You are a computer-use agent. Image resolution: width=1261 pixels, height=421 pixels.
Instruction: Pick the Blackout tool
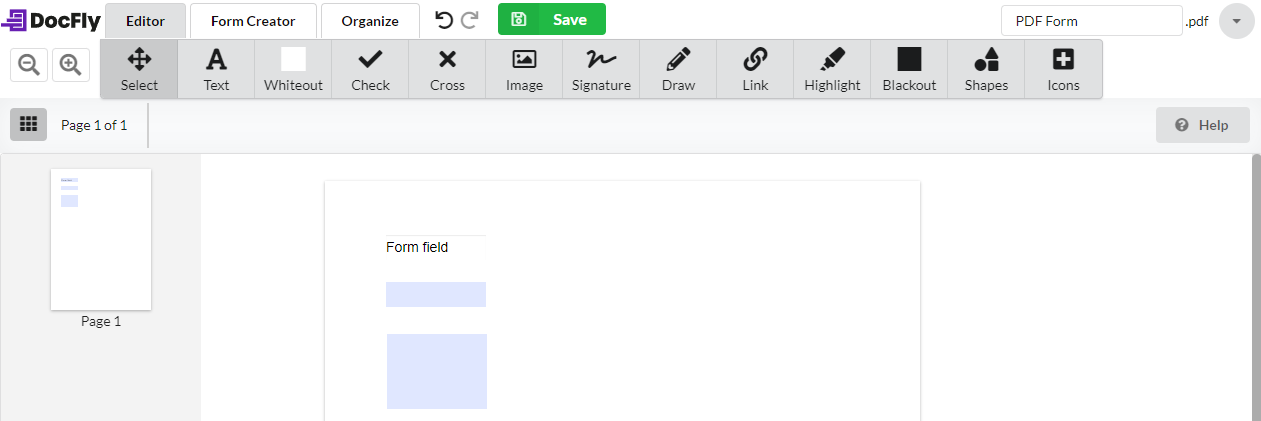(909, 69)
